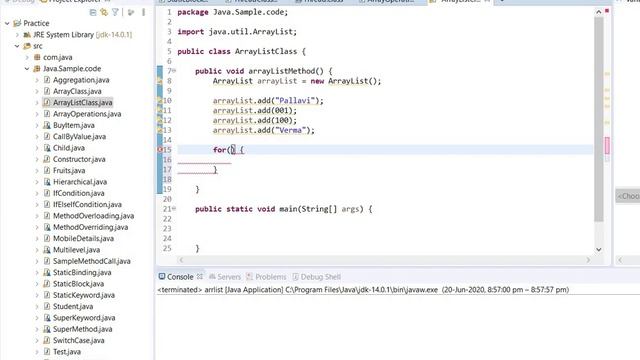Select Test.java in the tree
Image resolution: width=640 pixels, height=360 pixels.
click(67, 351)
